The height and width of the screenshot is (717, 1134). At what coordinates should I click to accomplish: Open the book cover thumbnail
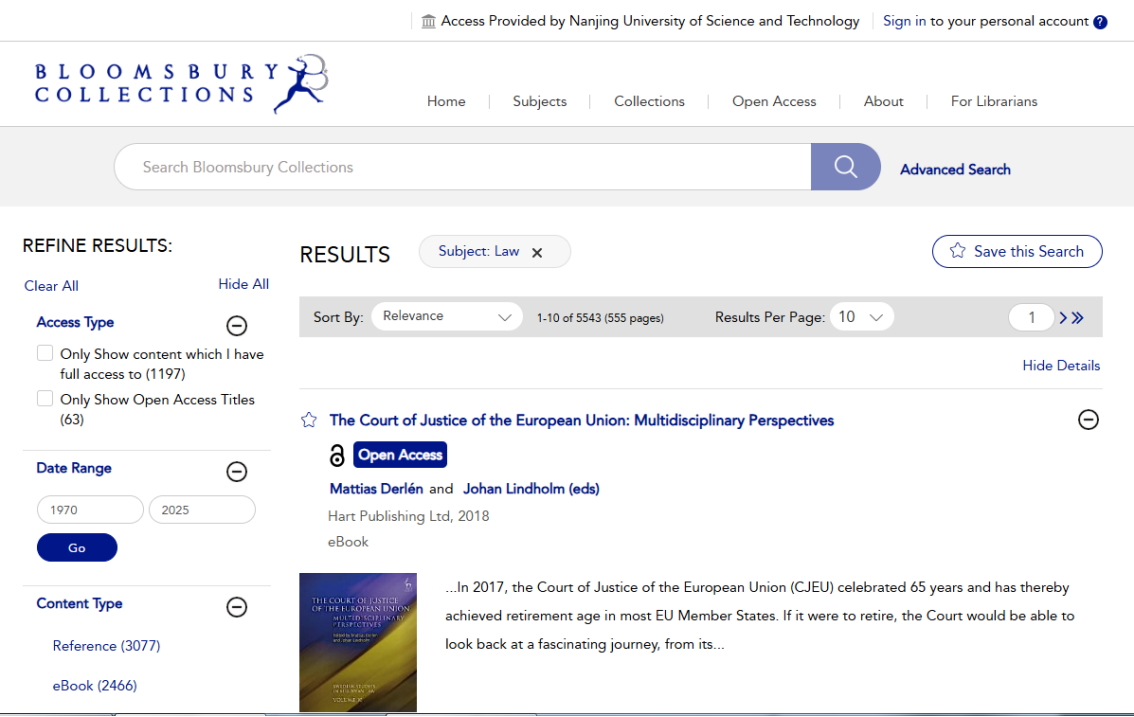(x=358, y=642)
